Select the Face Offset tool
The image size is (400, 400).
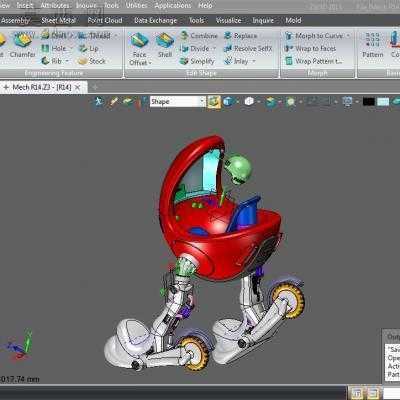click(x=140, y=49)
